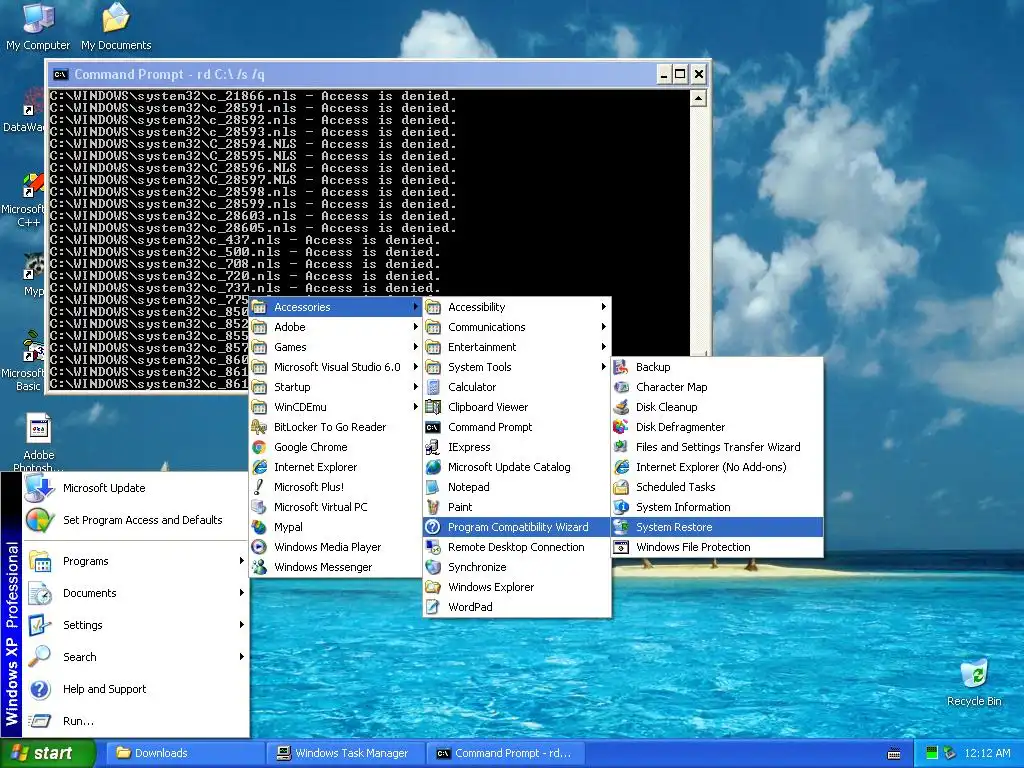Open BitLocker To Go Reader entry
The width and height of the screenshot is (1024, 768).
coord(336,427)
